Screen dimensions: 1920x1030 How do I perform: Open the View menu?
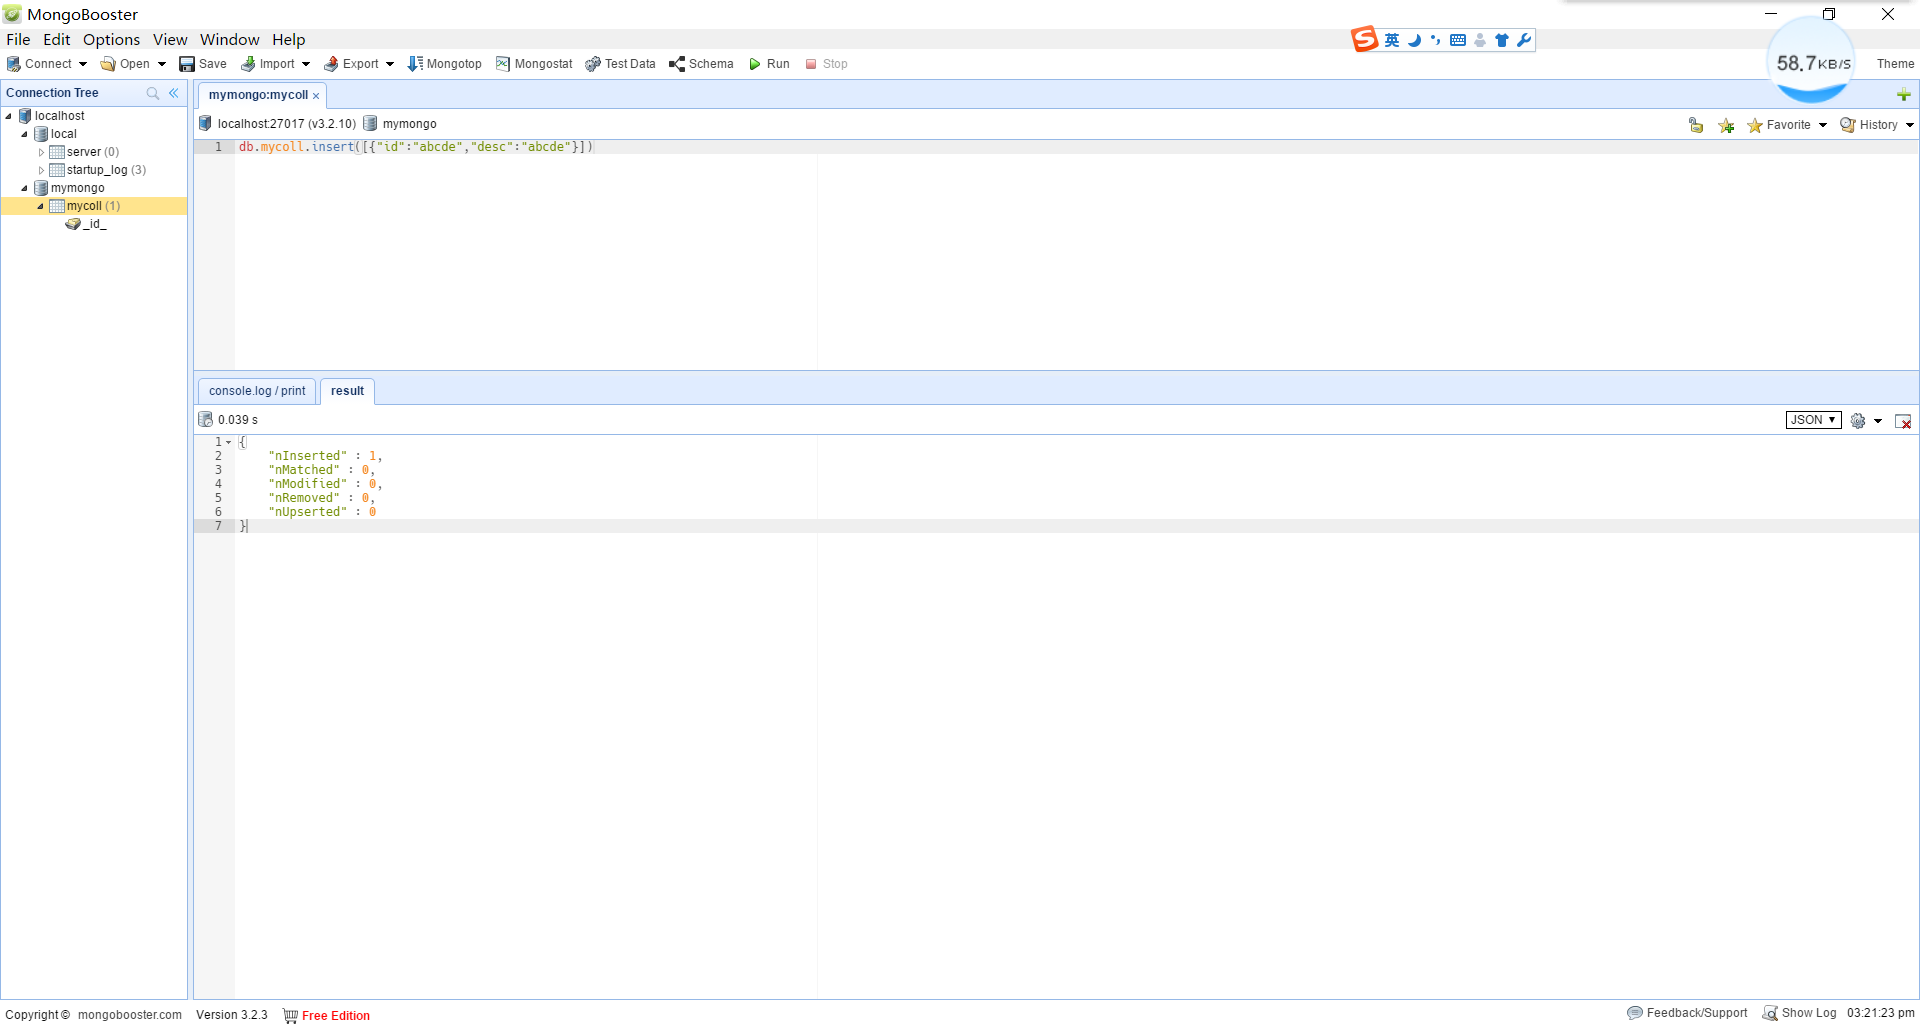pos(170,40)
